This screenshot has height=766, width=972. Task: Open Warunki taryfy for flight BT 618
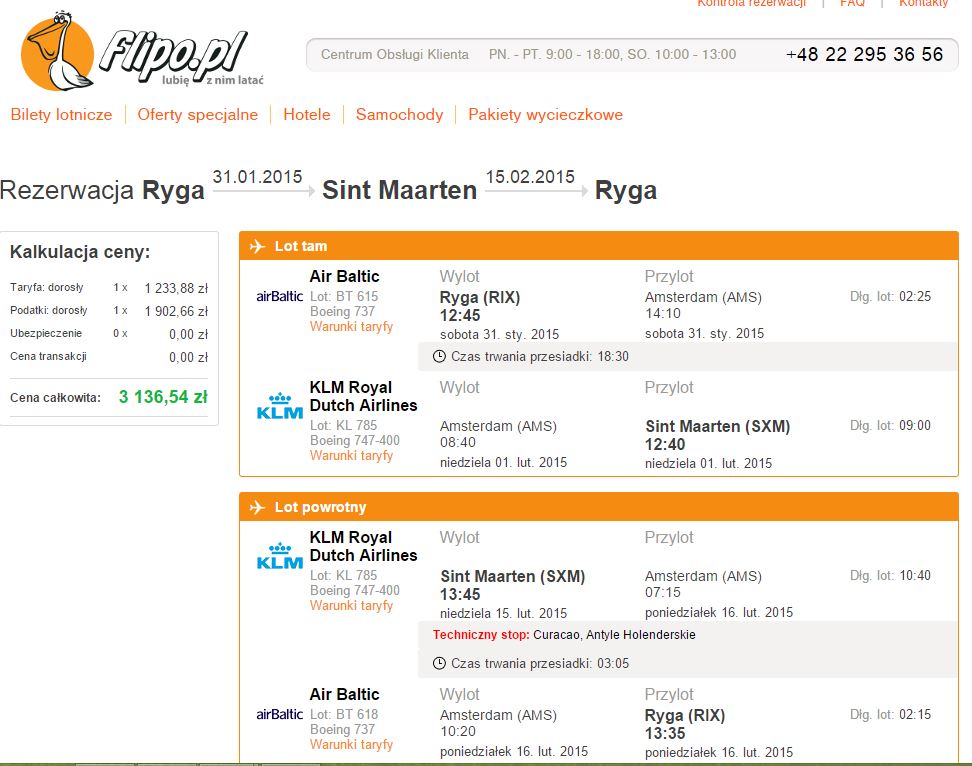(351, 744)
